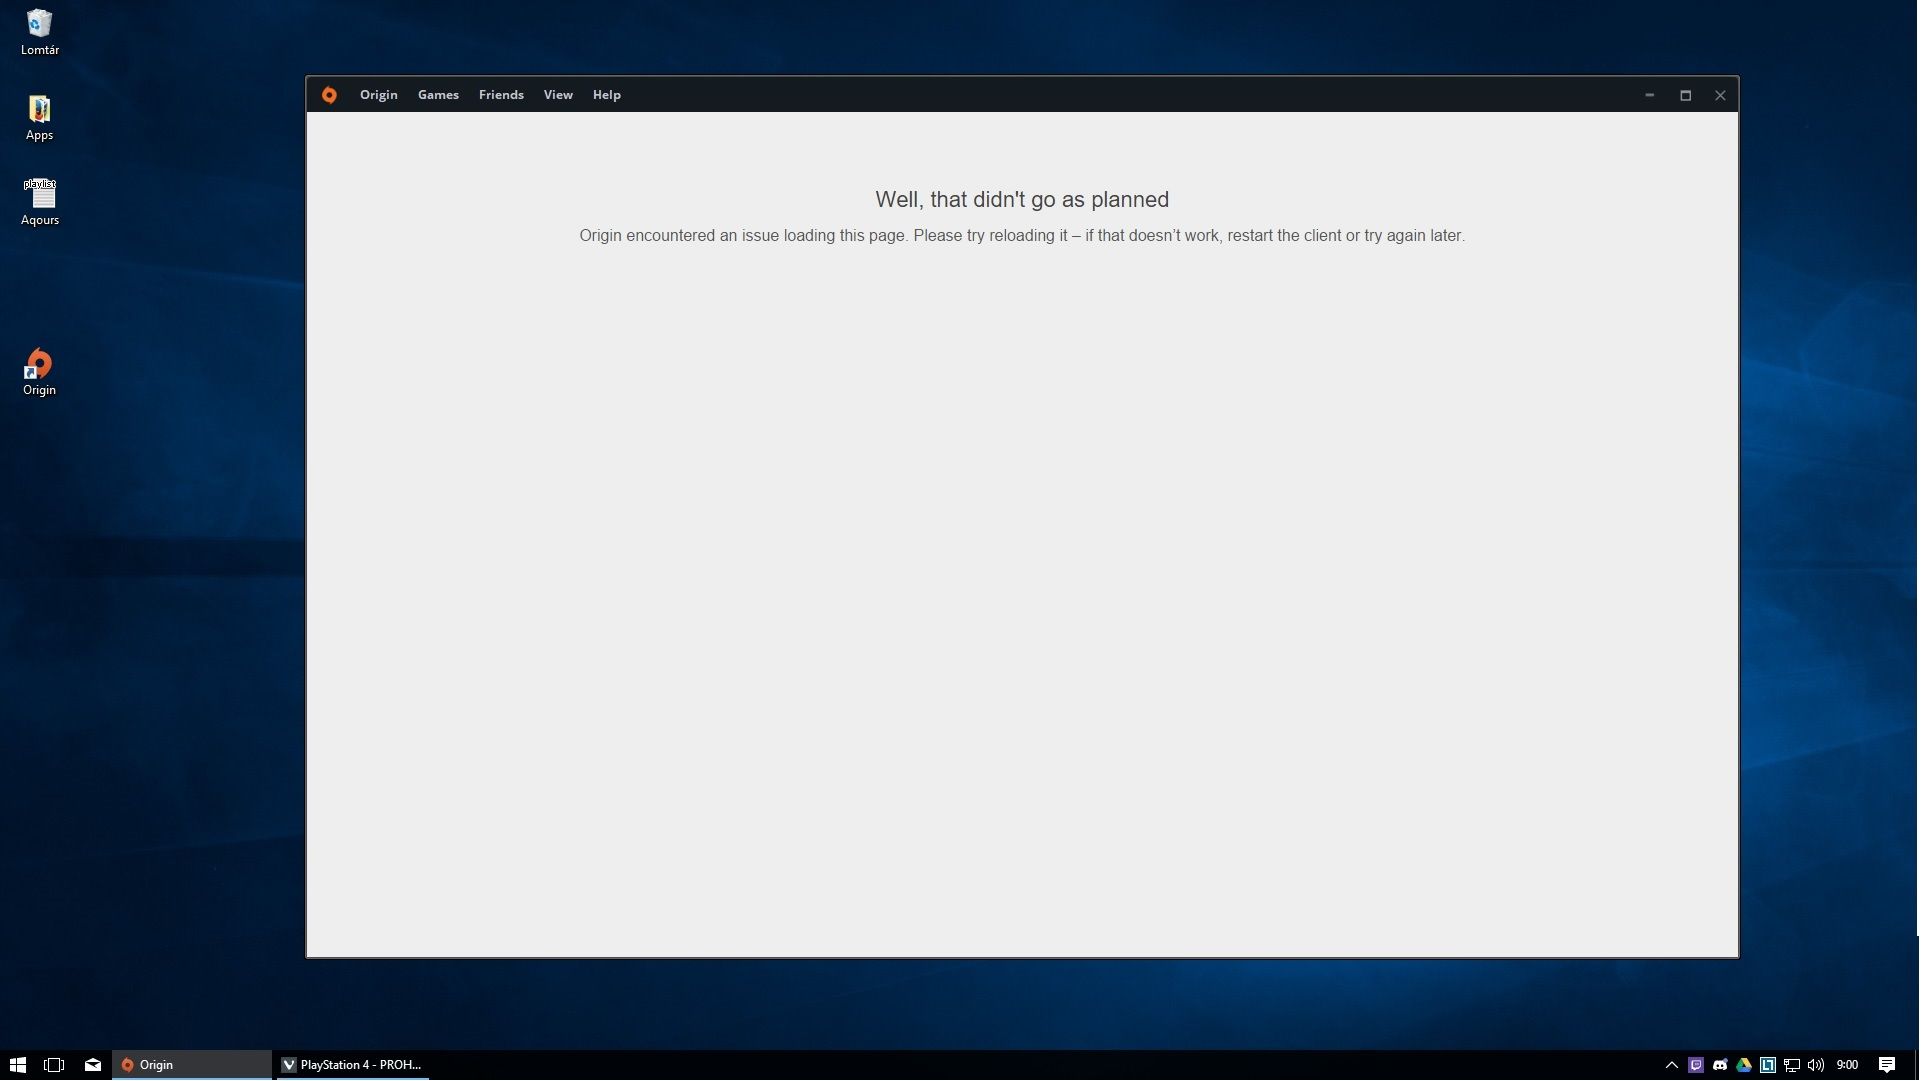This screenshot has width=1922, height=1081.
Task: Open the Discord tray icon
Action: [x=1720, y=1066]
